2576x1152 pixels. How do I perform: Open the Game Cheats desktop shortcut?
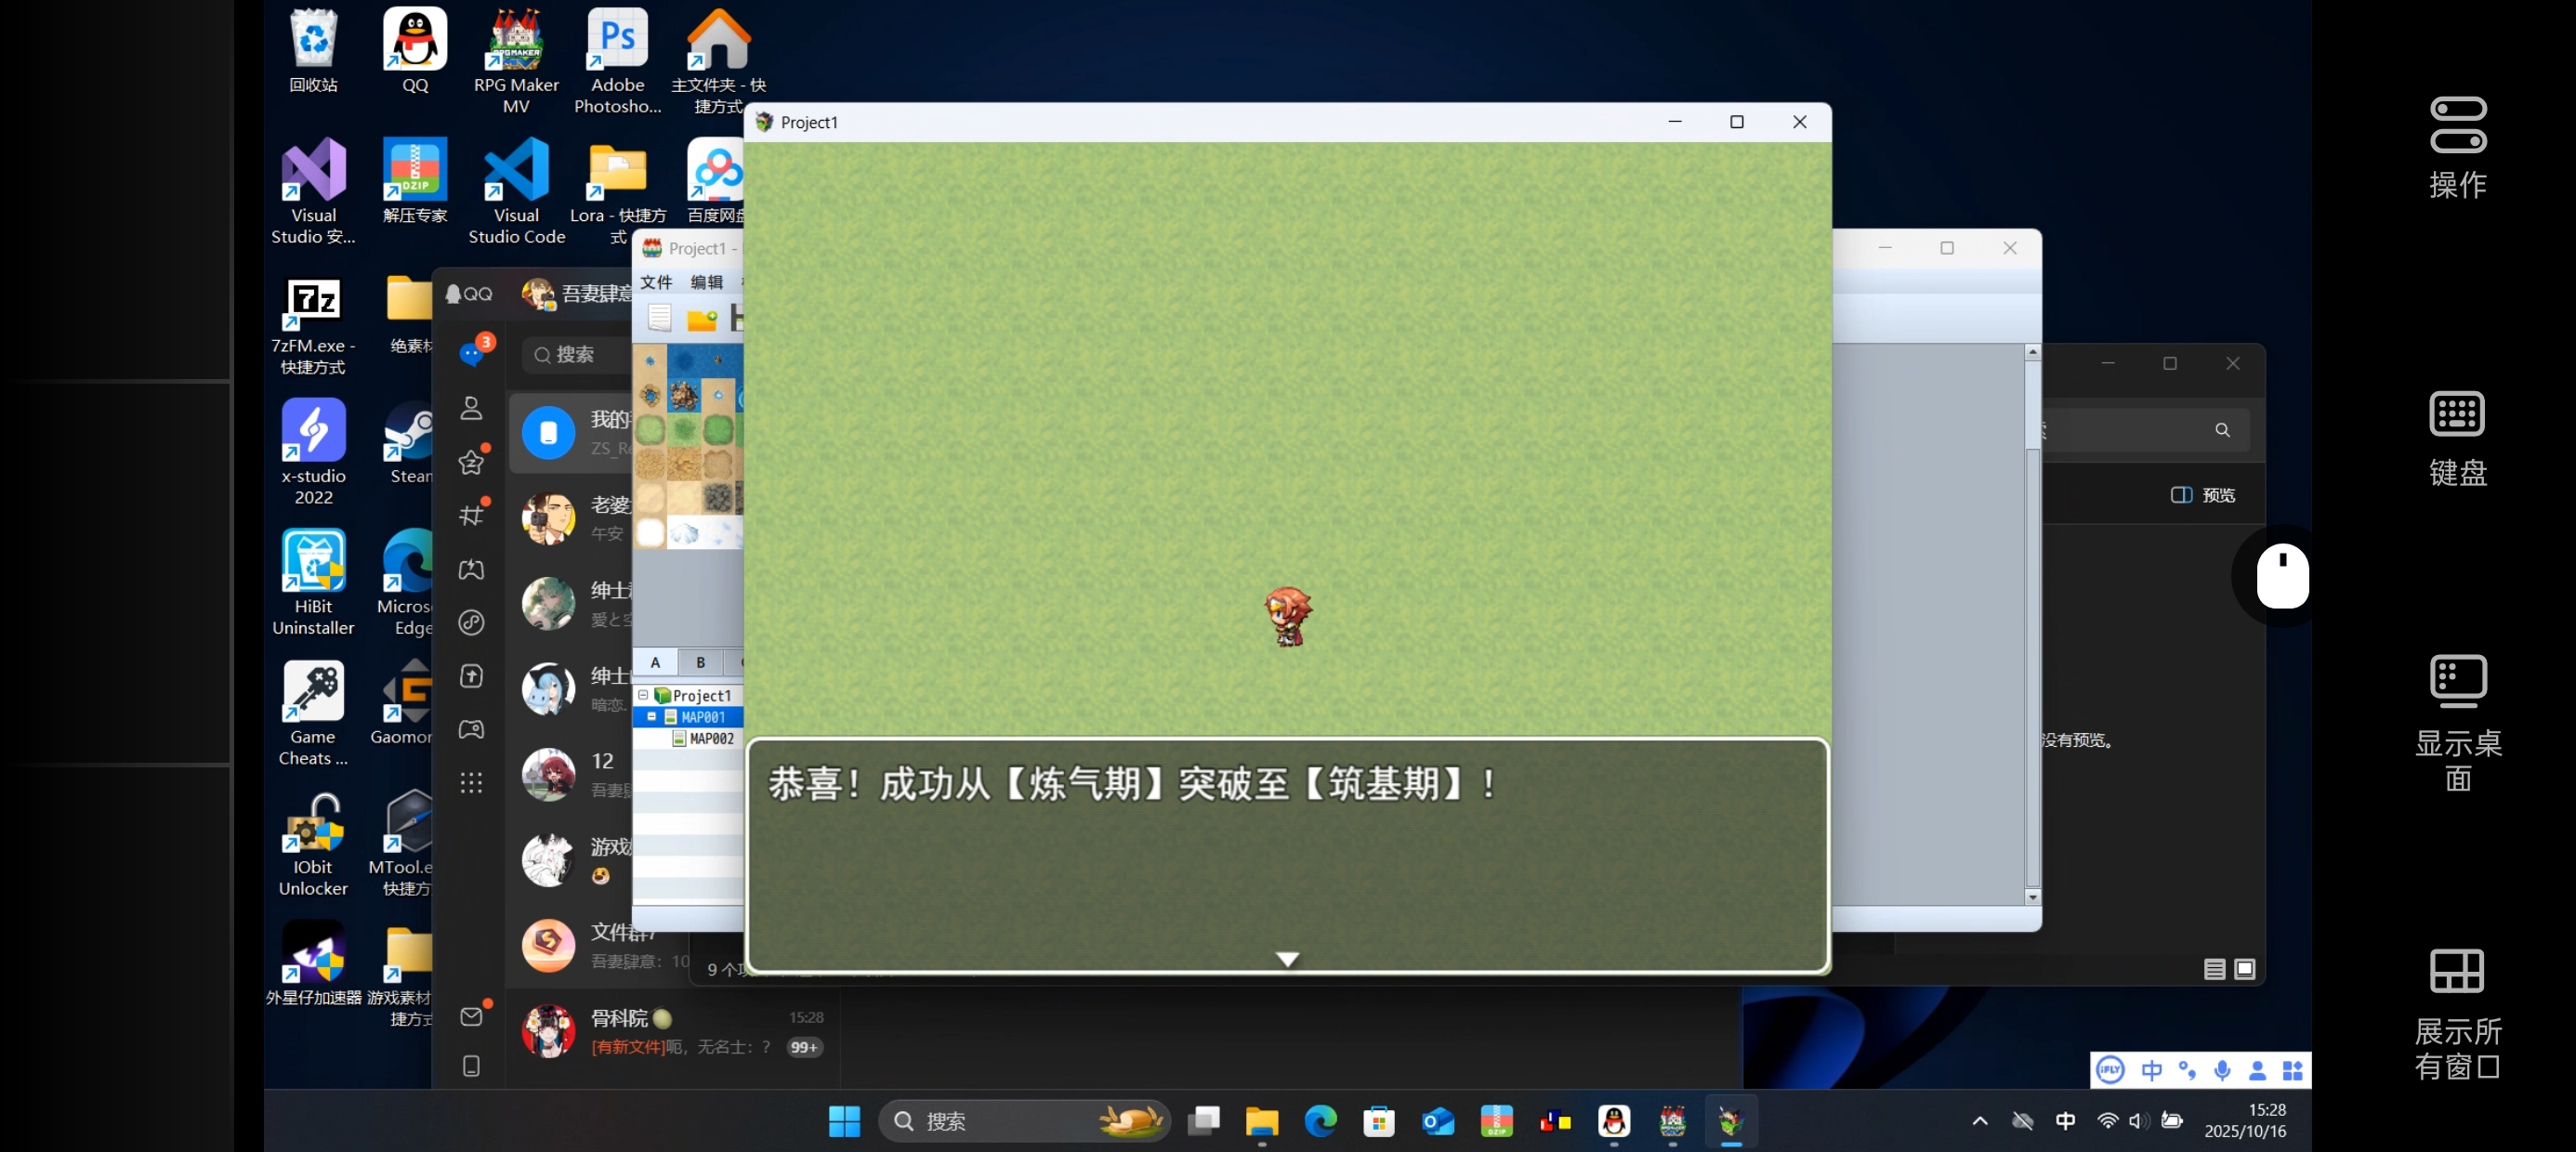pos(313,713)
